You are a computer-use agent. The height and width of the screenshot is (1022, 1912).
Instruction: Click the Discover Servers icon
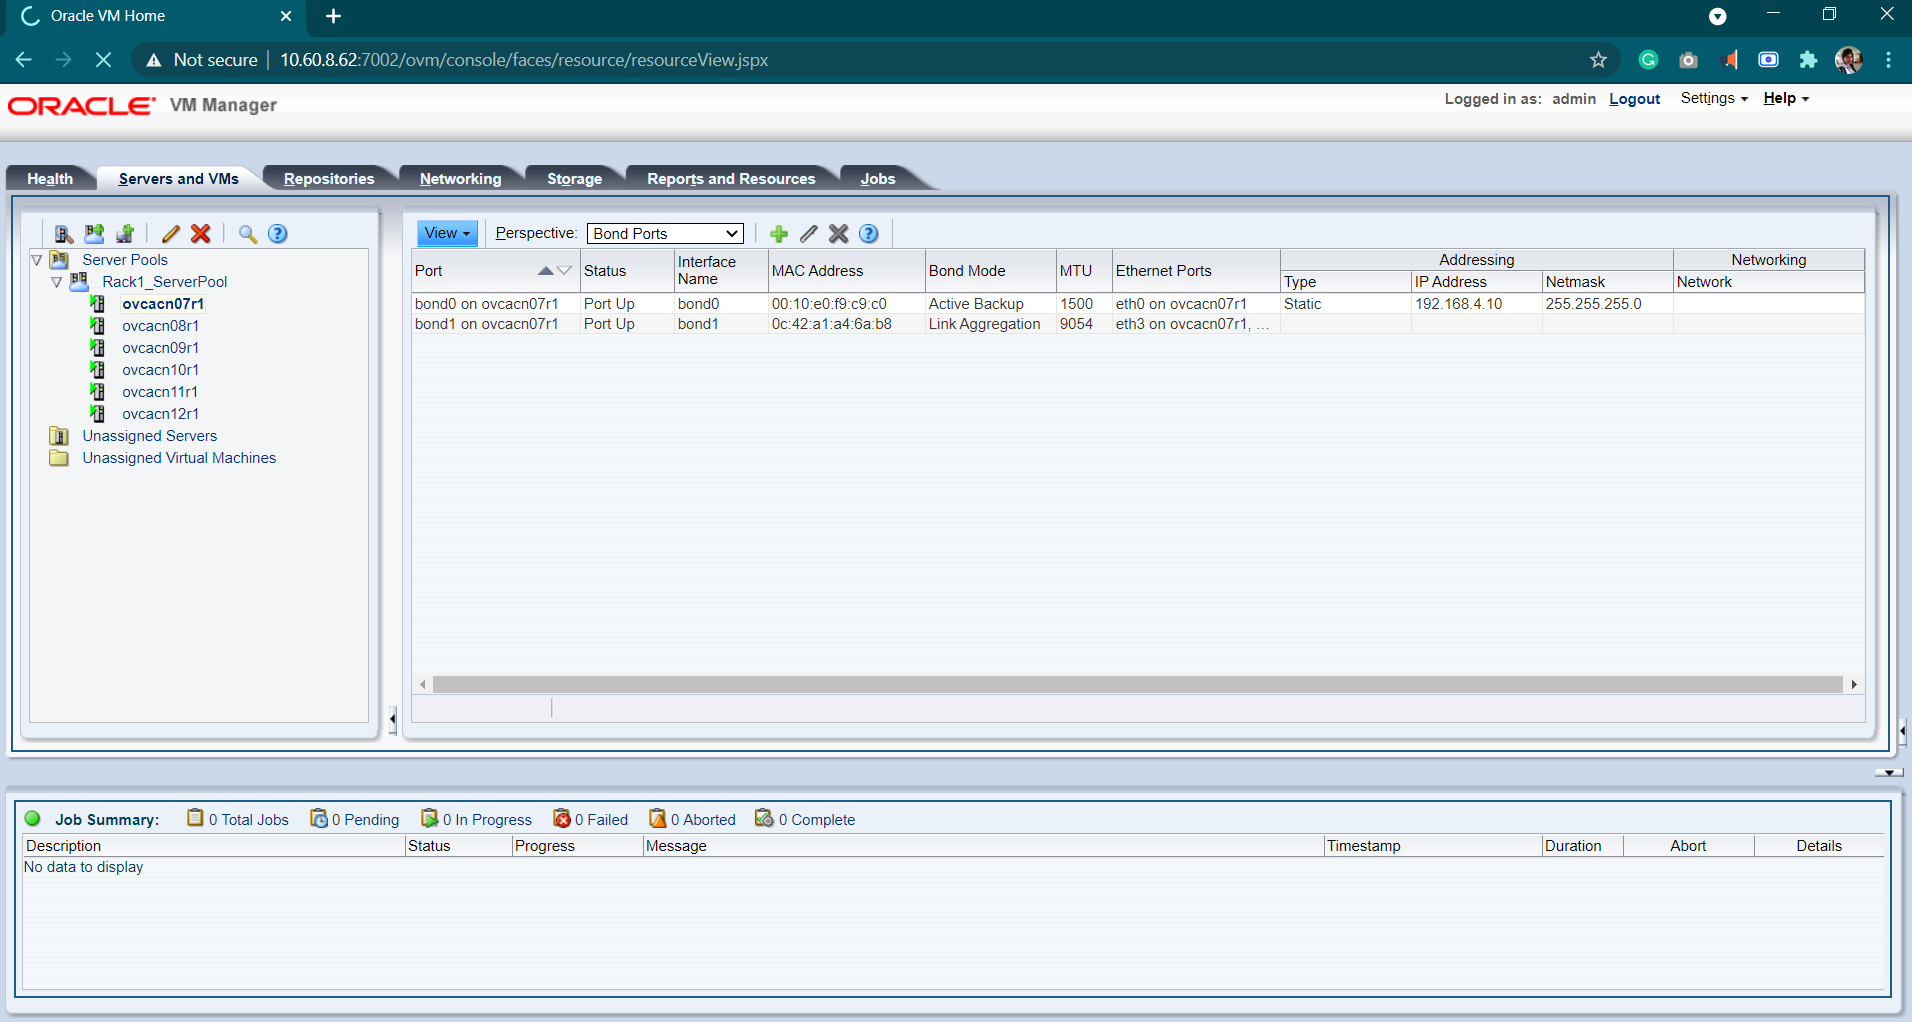64,234
